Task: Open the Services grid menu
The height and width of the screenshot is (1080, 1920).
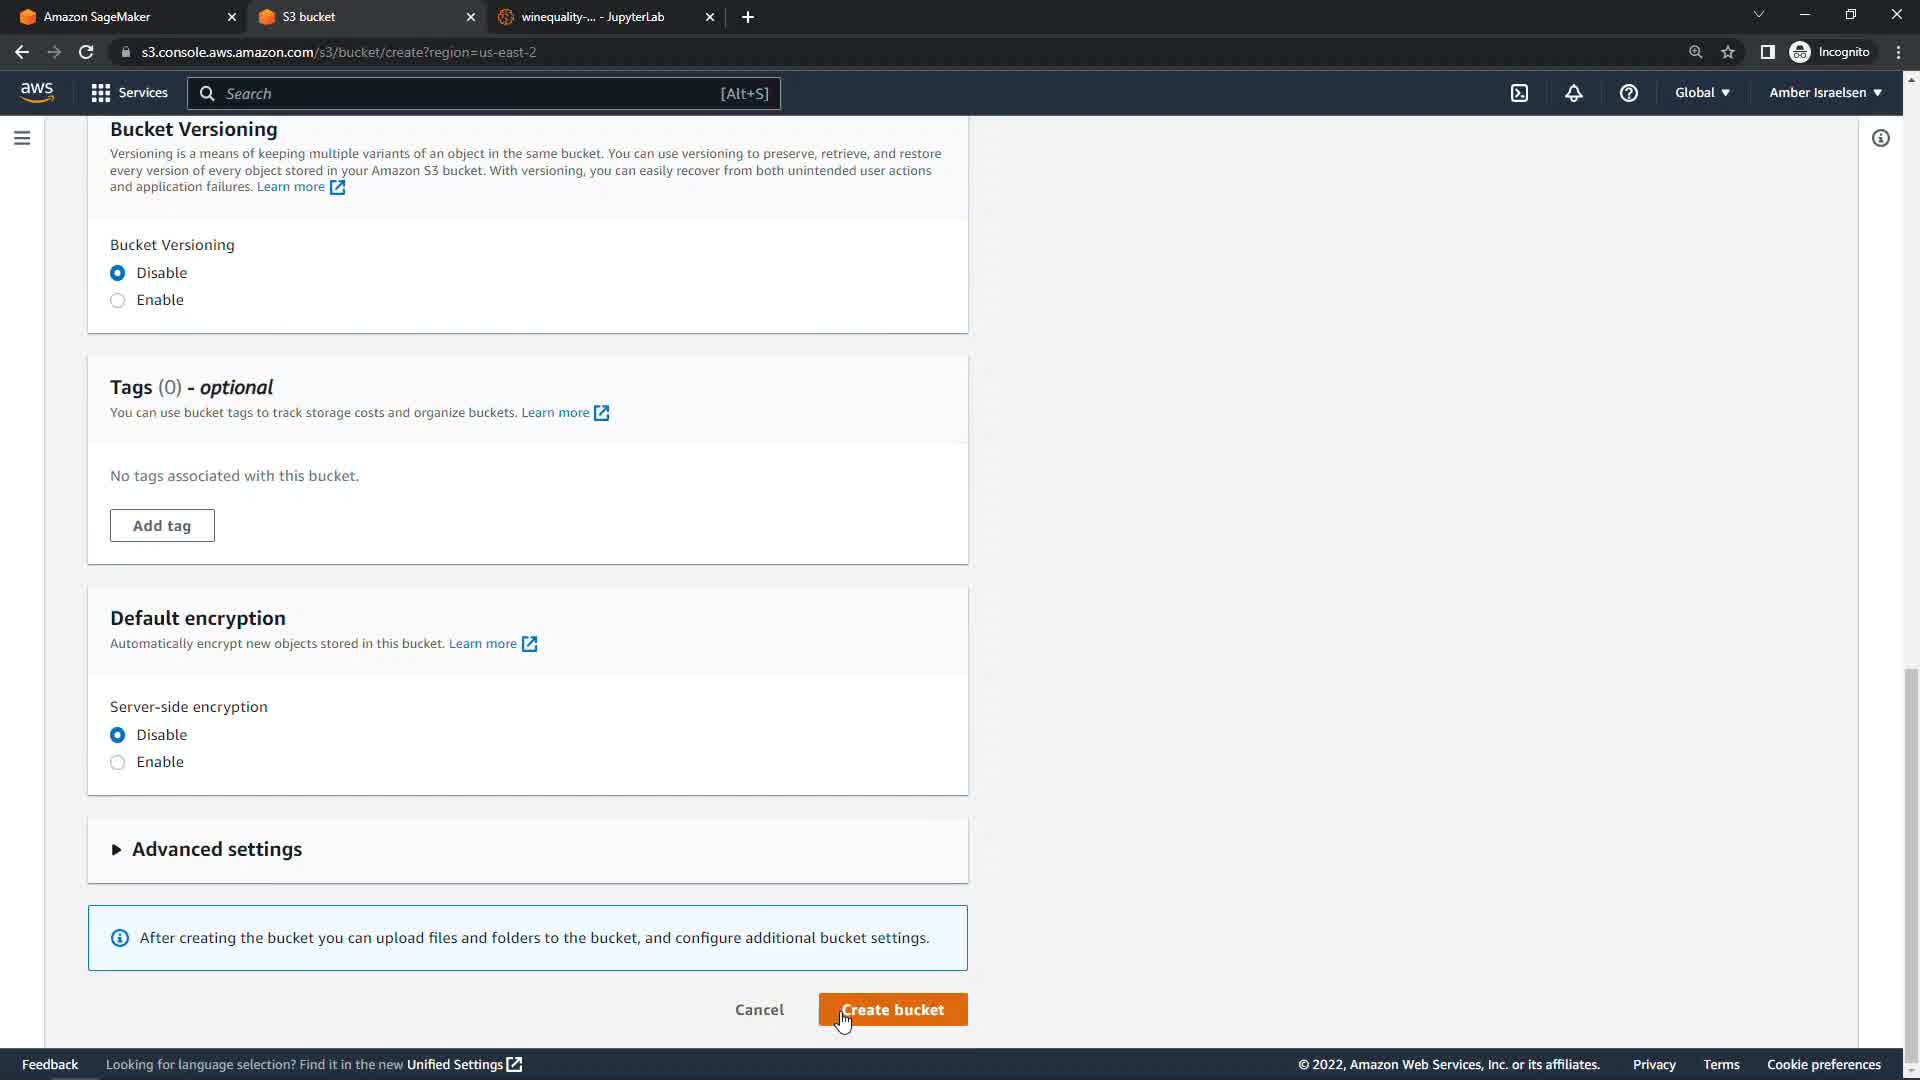Action: [129, 93]
